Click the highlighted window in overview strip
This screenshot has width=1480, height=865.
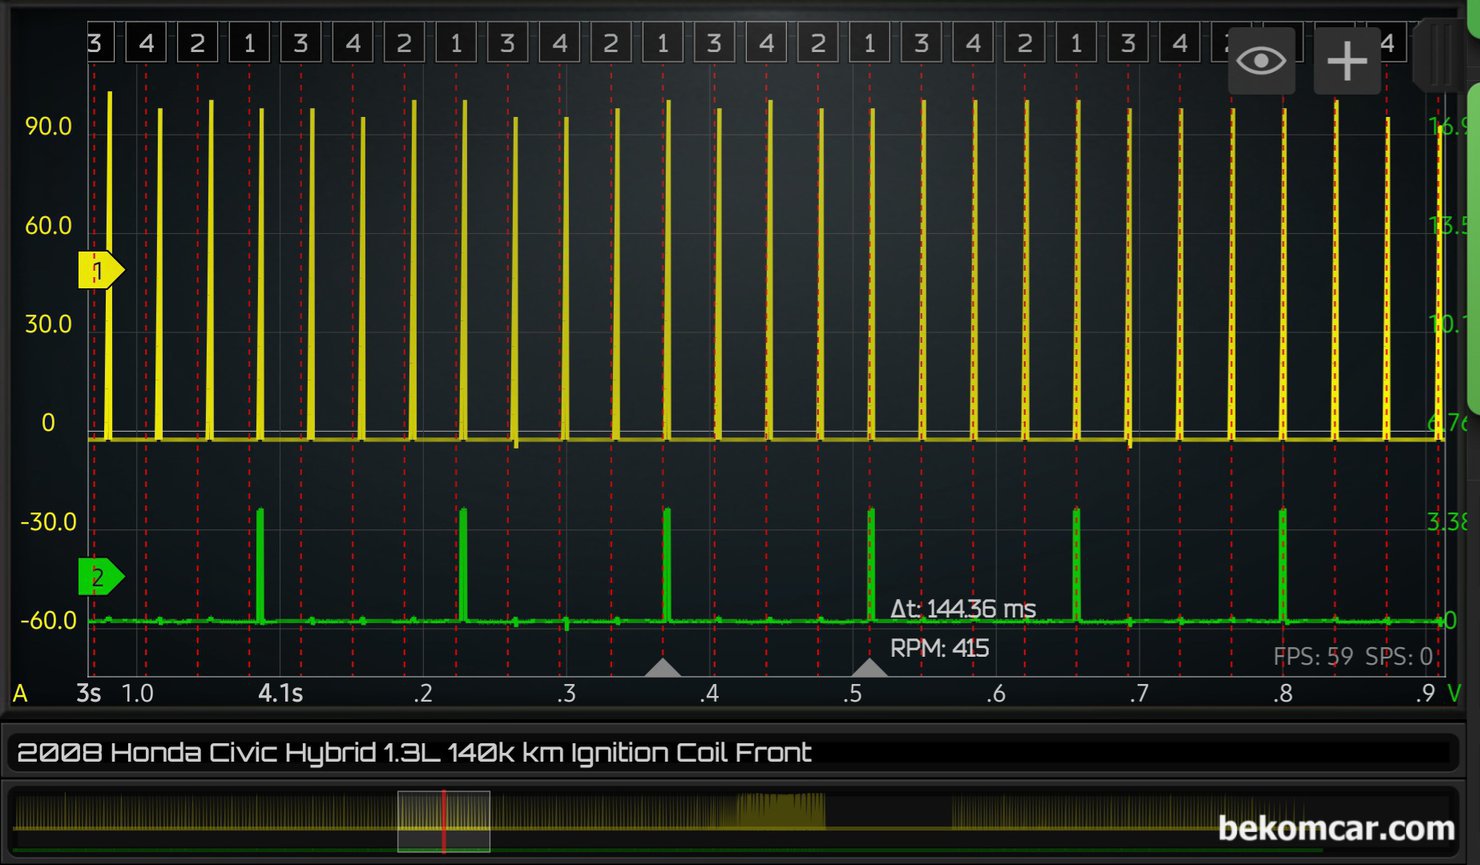coord(443,822)
